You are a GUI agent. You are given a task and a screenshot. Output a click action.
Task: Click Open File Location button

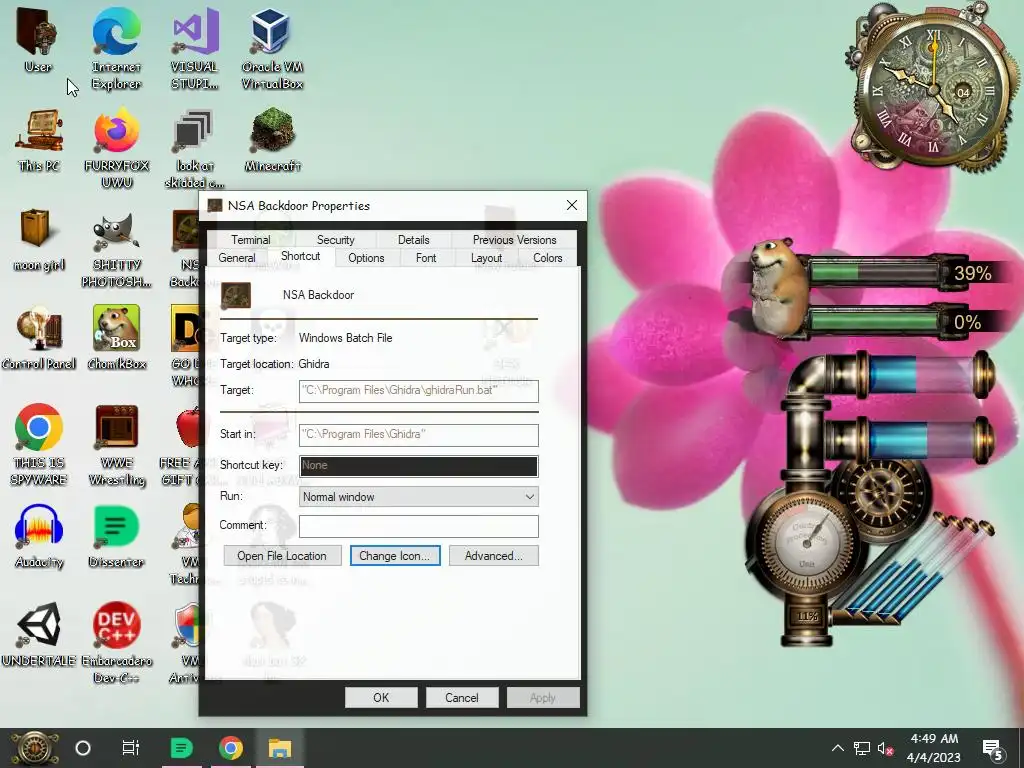(x=282, y=556)
